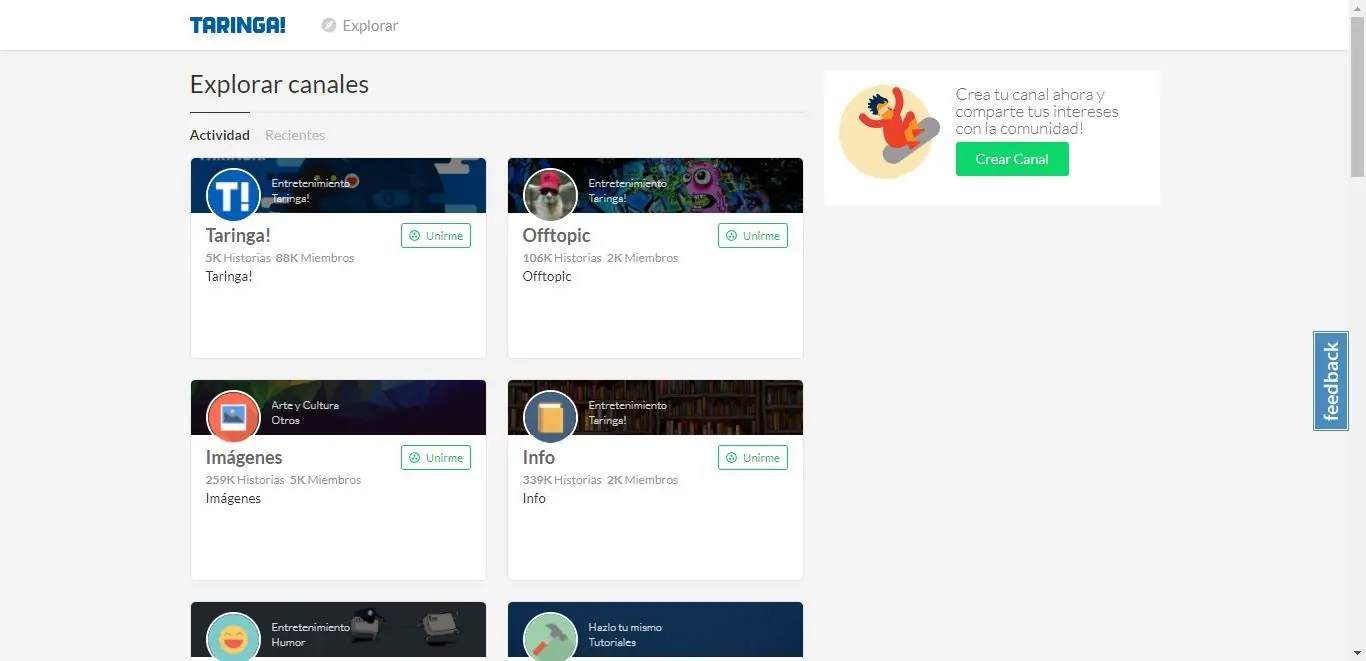Viewport: 1366px width, 661px height.
Task: Click 'Hazlo tu mismo' category label
Action: (625, 627)
